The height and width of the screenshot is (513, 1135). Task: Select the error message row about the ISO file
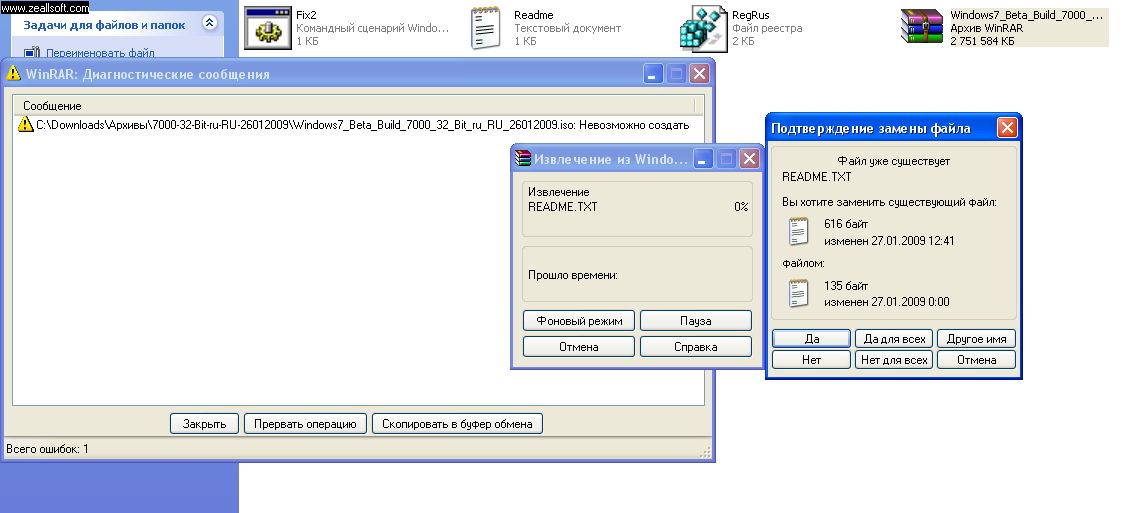click(360, 125)
